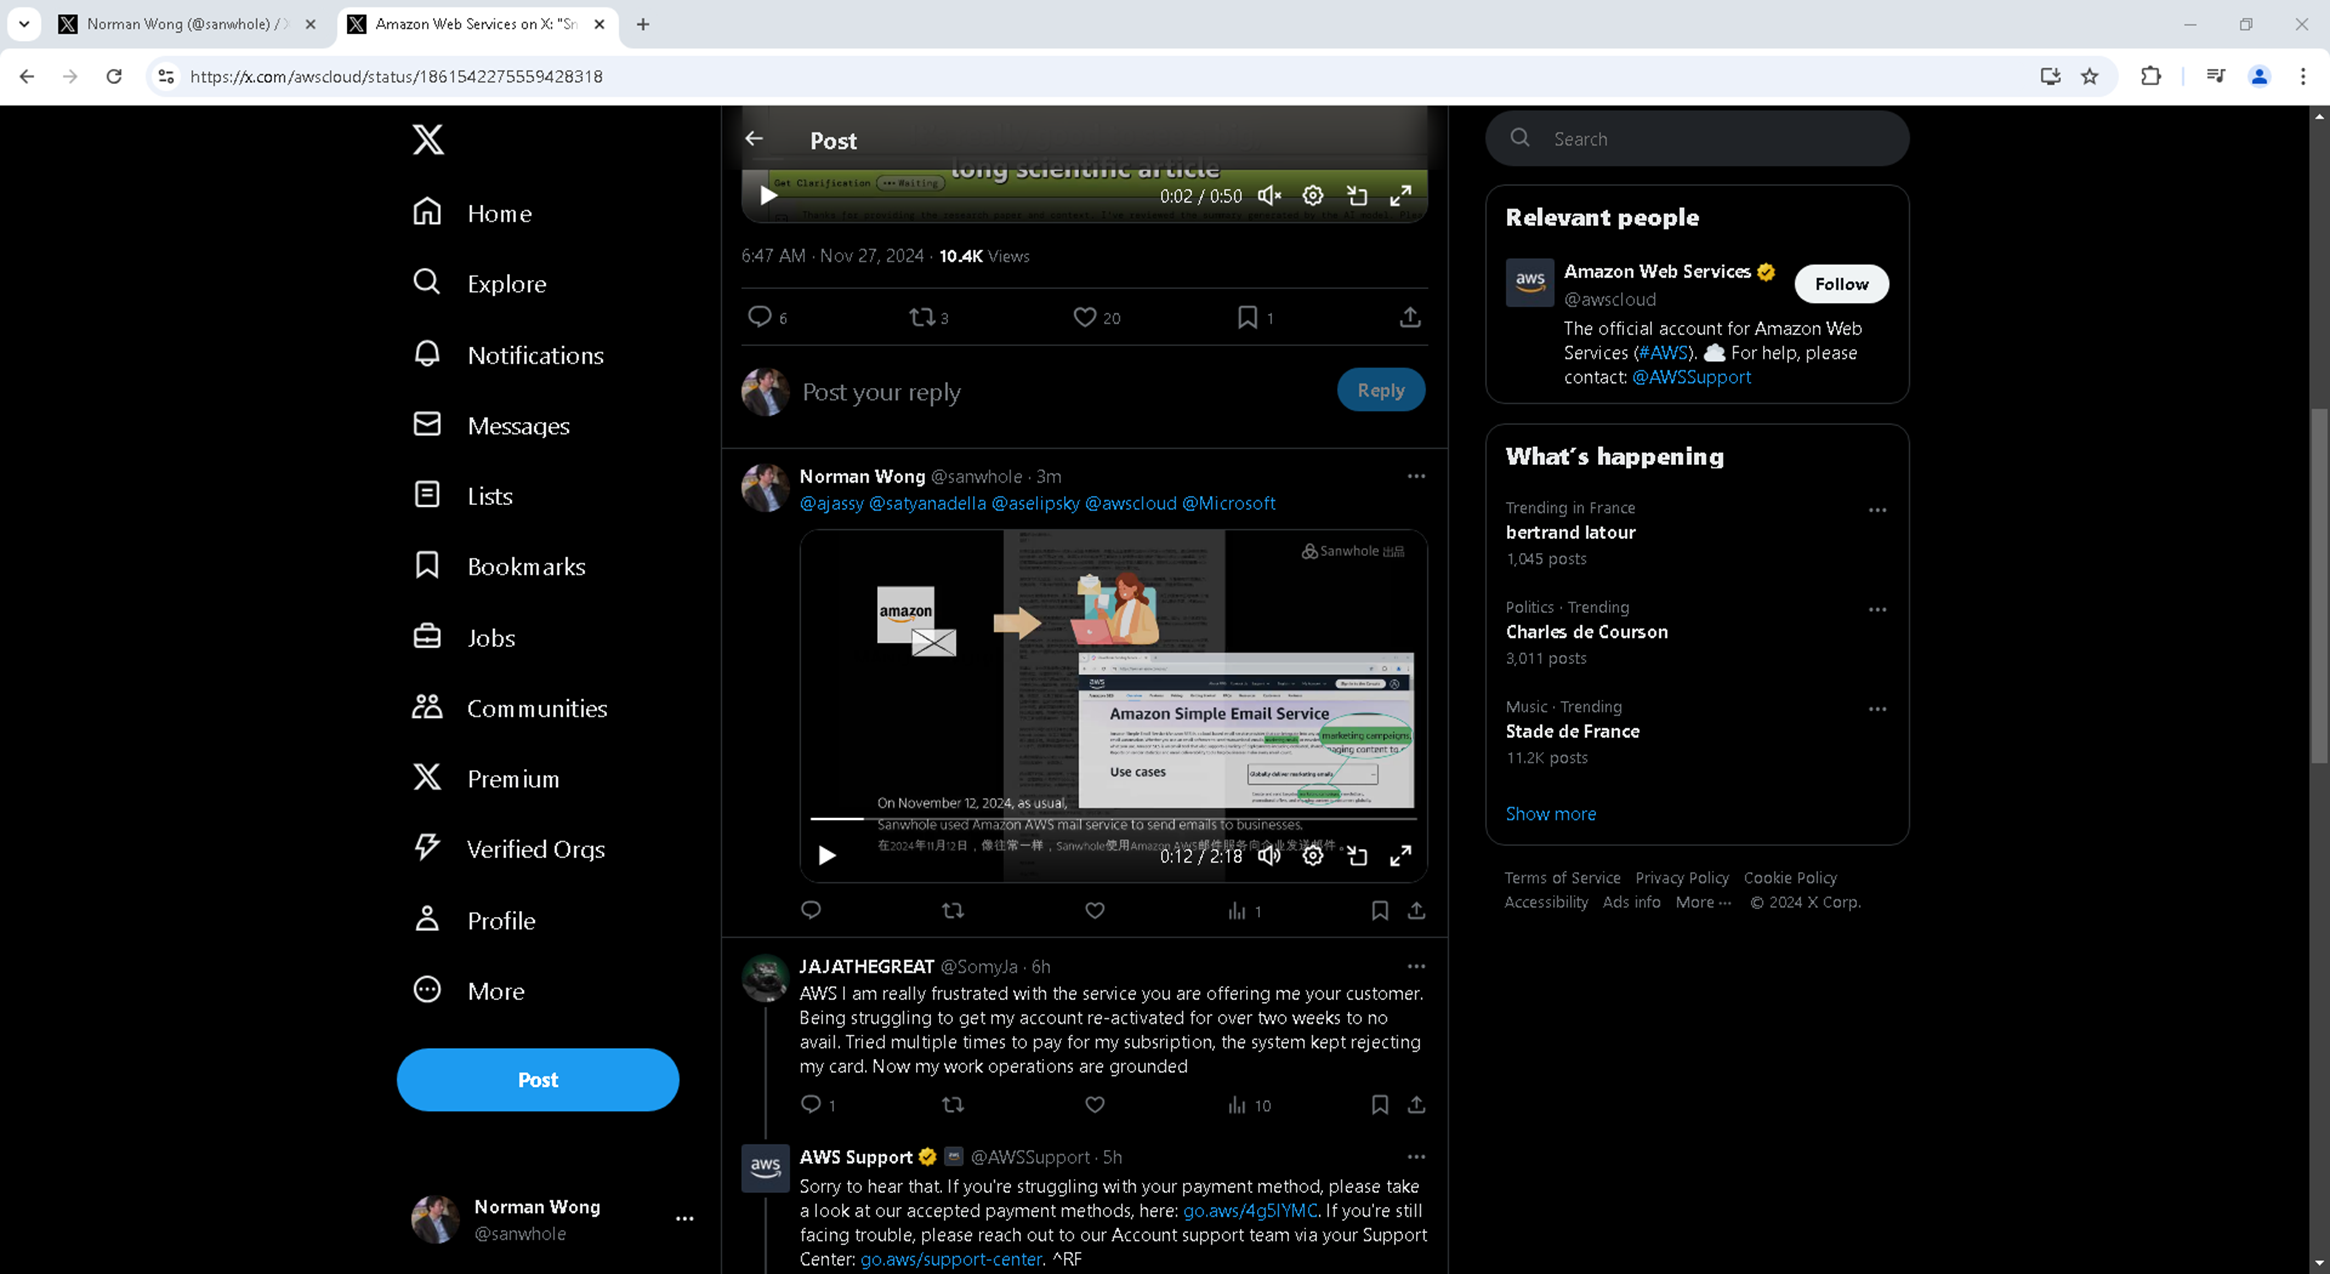This screenshot has width=2330, height=1274.
Task: Open account menu dots beside Norman Wong
Action: 685,1219
